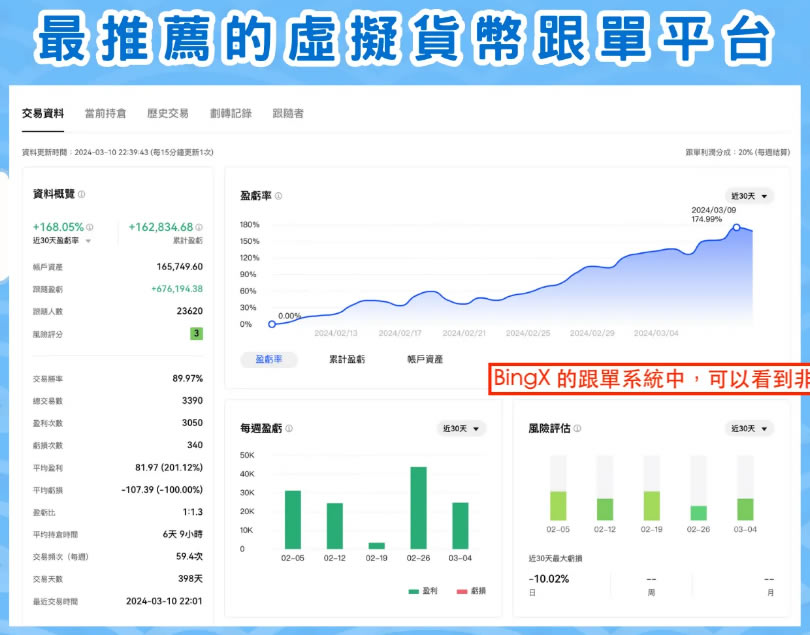Switch to the 歷史交易 tab
810x635 pixels.
pyautogui.click(x=169, y=113)
